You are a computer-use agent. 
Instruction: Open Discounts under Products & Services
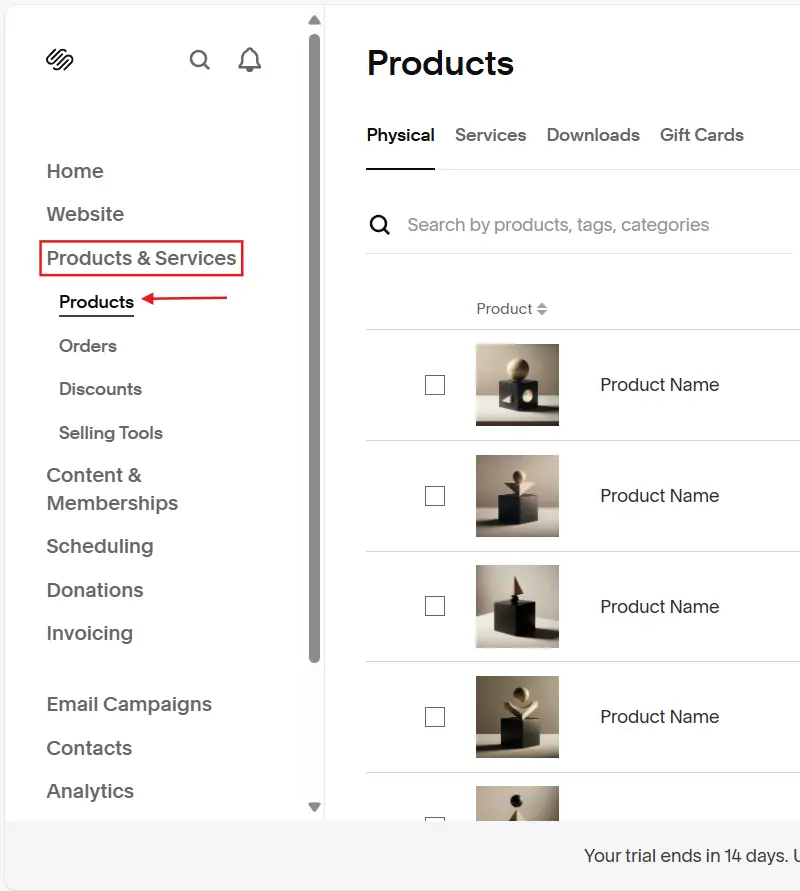[x=100, y=389]
